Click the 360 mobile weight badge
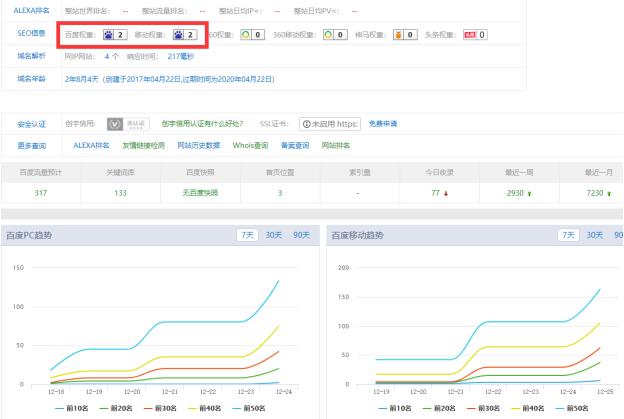 coord(334,34)
